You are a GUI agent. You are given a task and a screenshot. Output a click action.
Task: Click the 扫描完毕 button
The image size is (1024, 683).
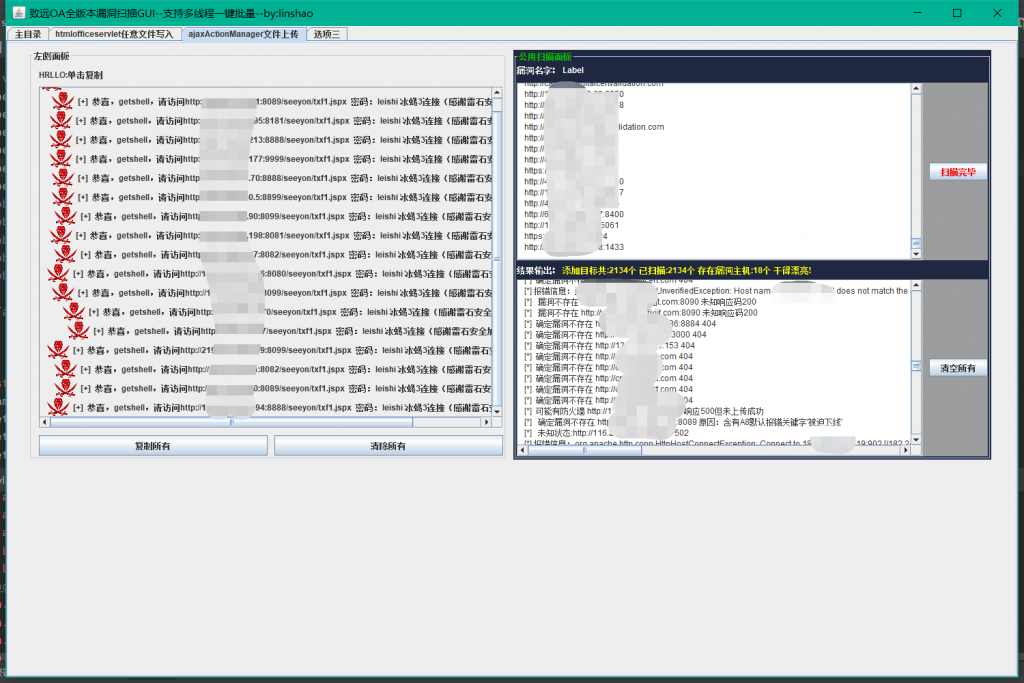point(958,172)
